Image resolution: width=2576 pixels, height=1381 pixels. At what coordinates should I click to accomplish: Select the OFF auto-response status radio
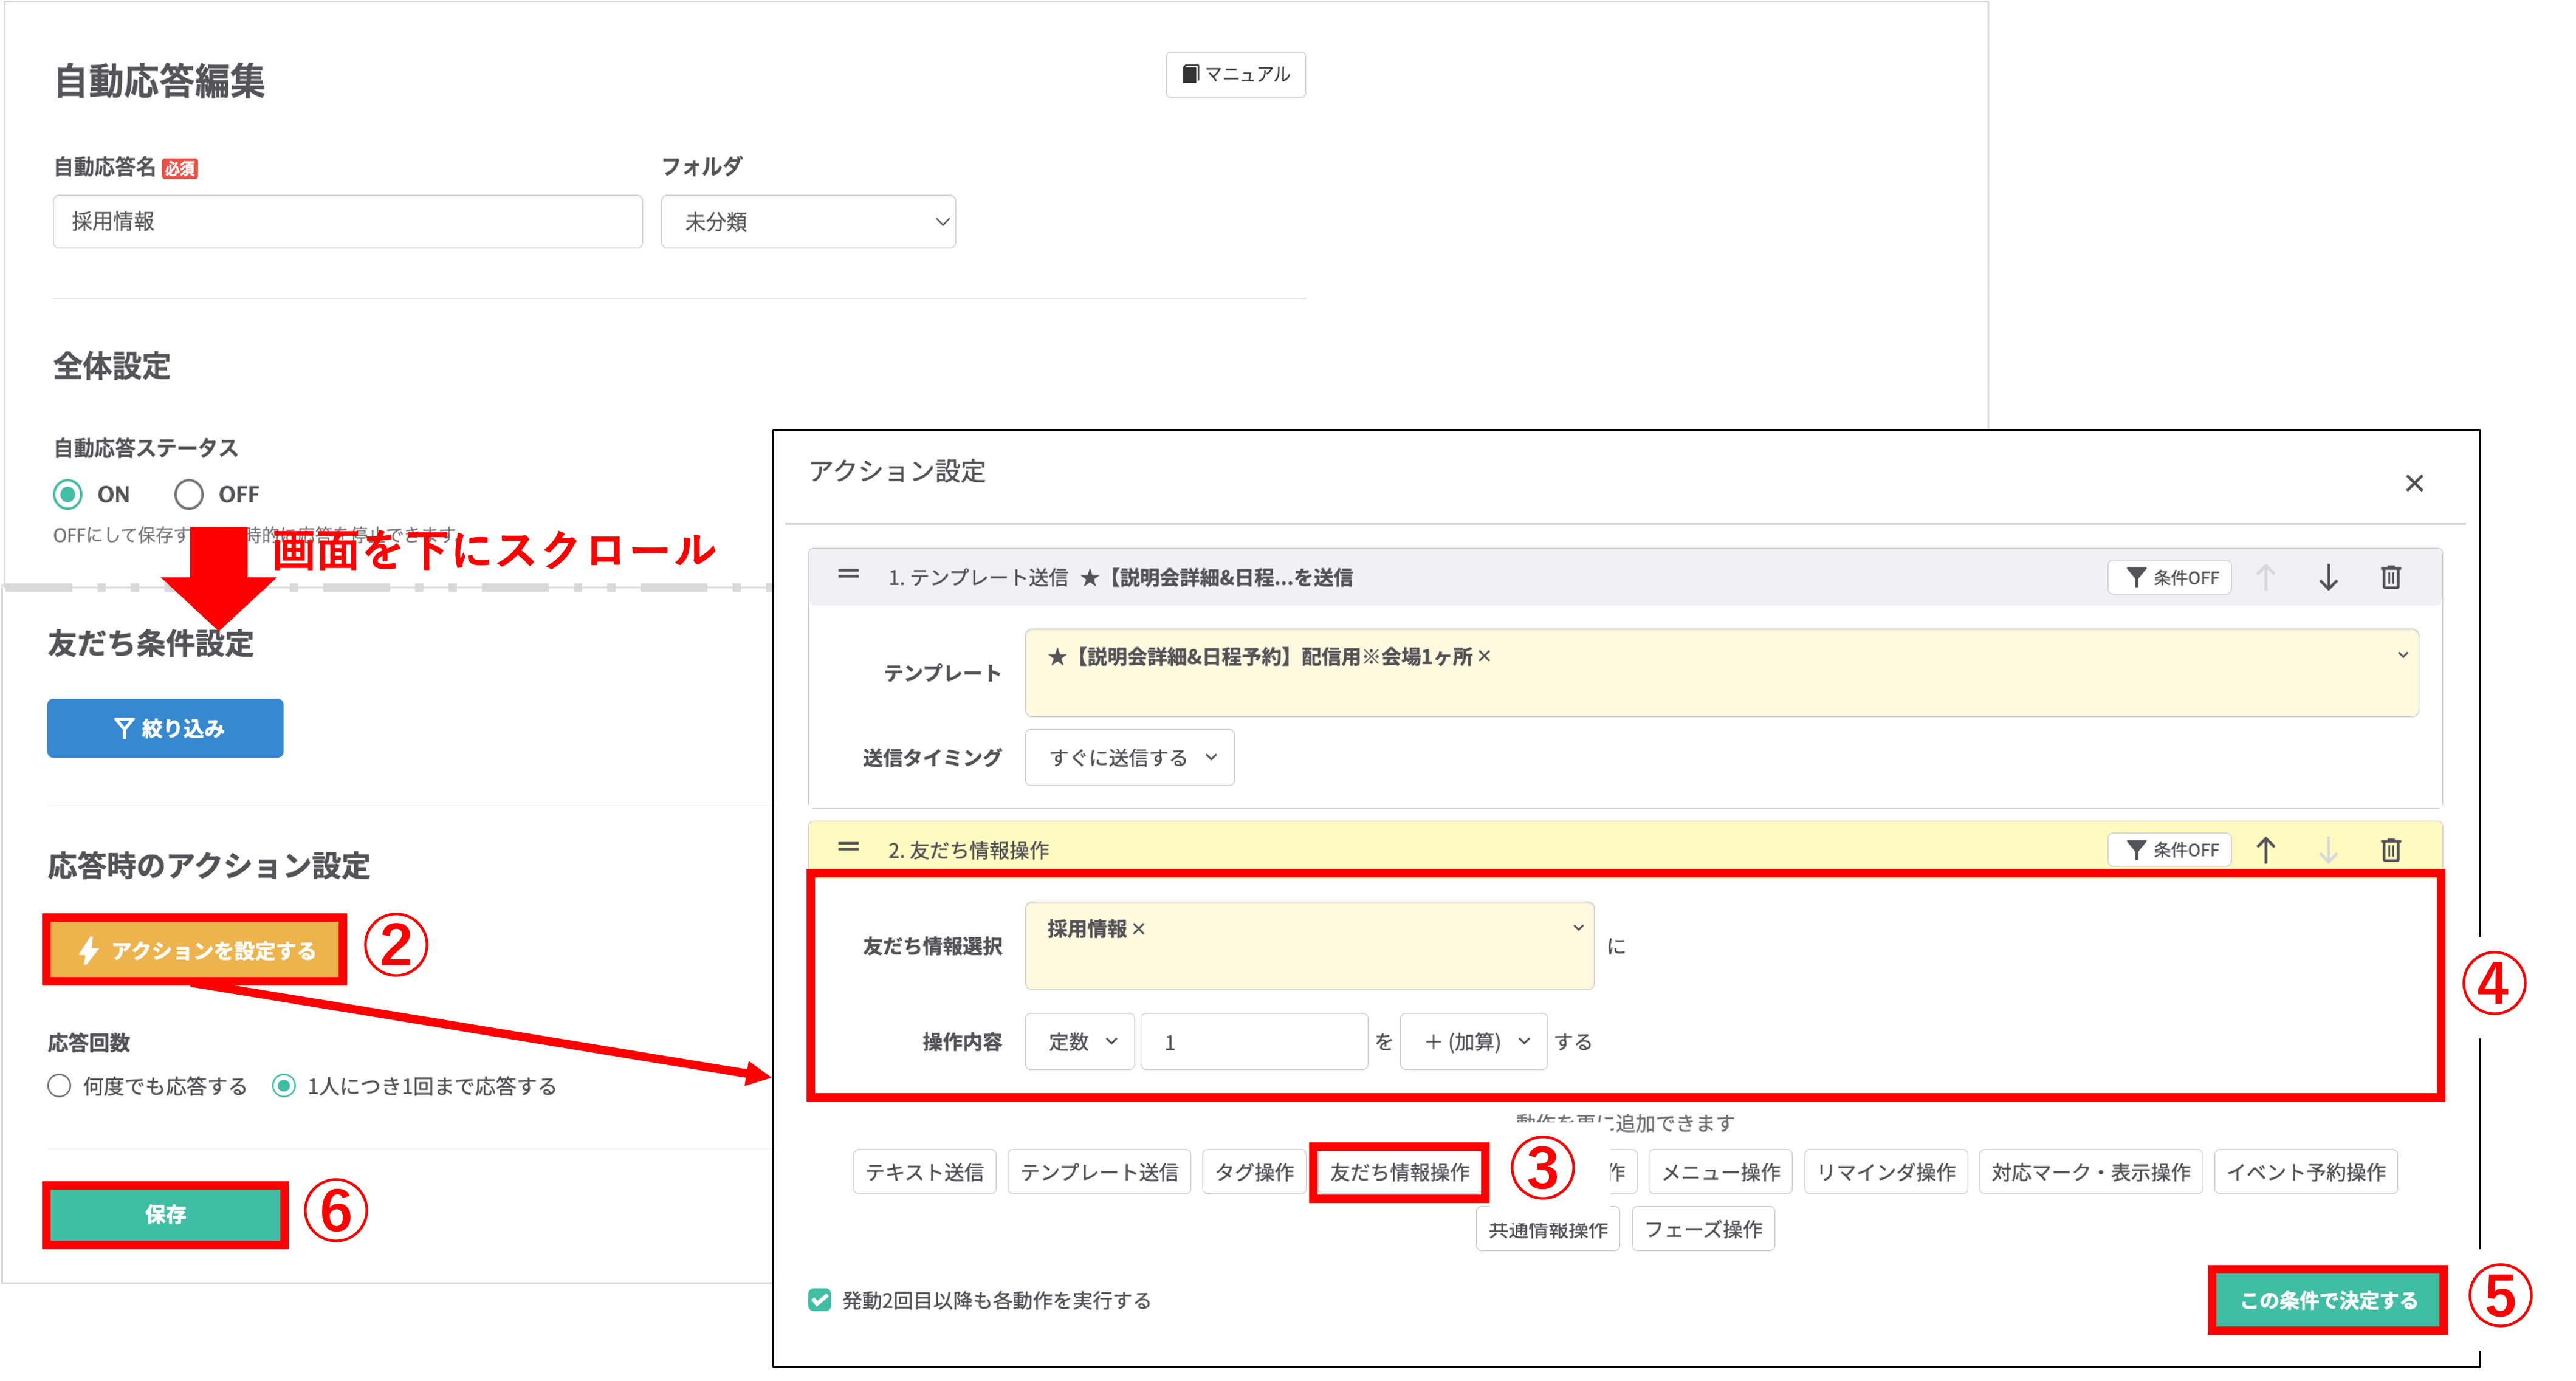tap(189, 494)
